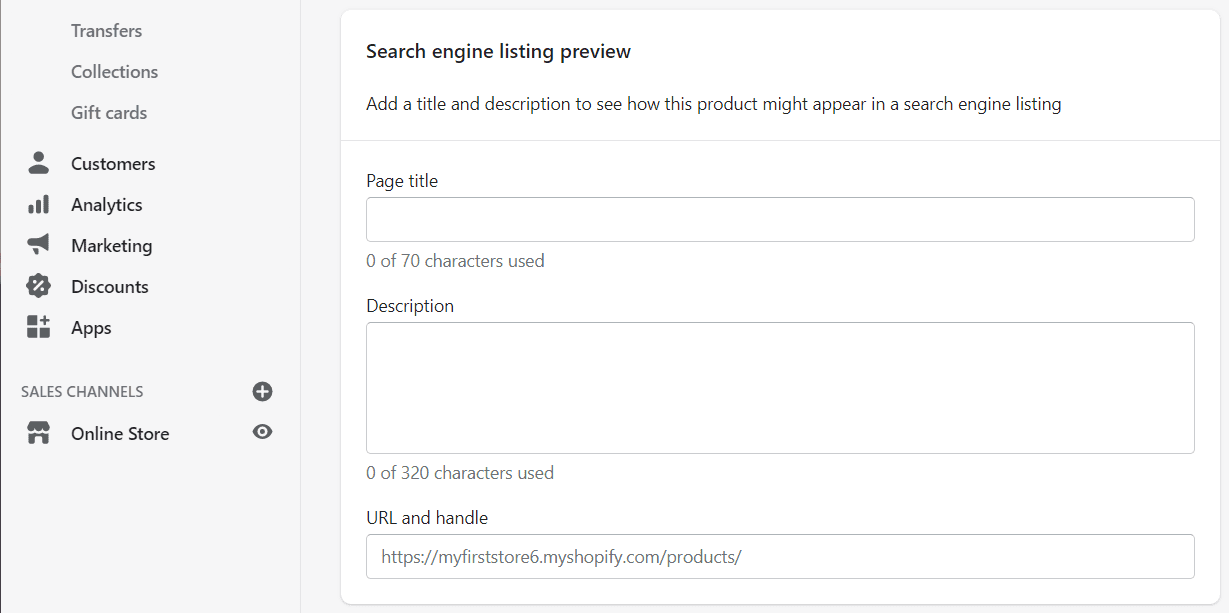Open Collections in the sidebar
The width and height of the screenshot is (1229, 613).
coord(115,72)
